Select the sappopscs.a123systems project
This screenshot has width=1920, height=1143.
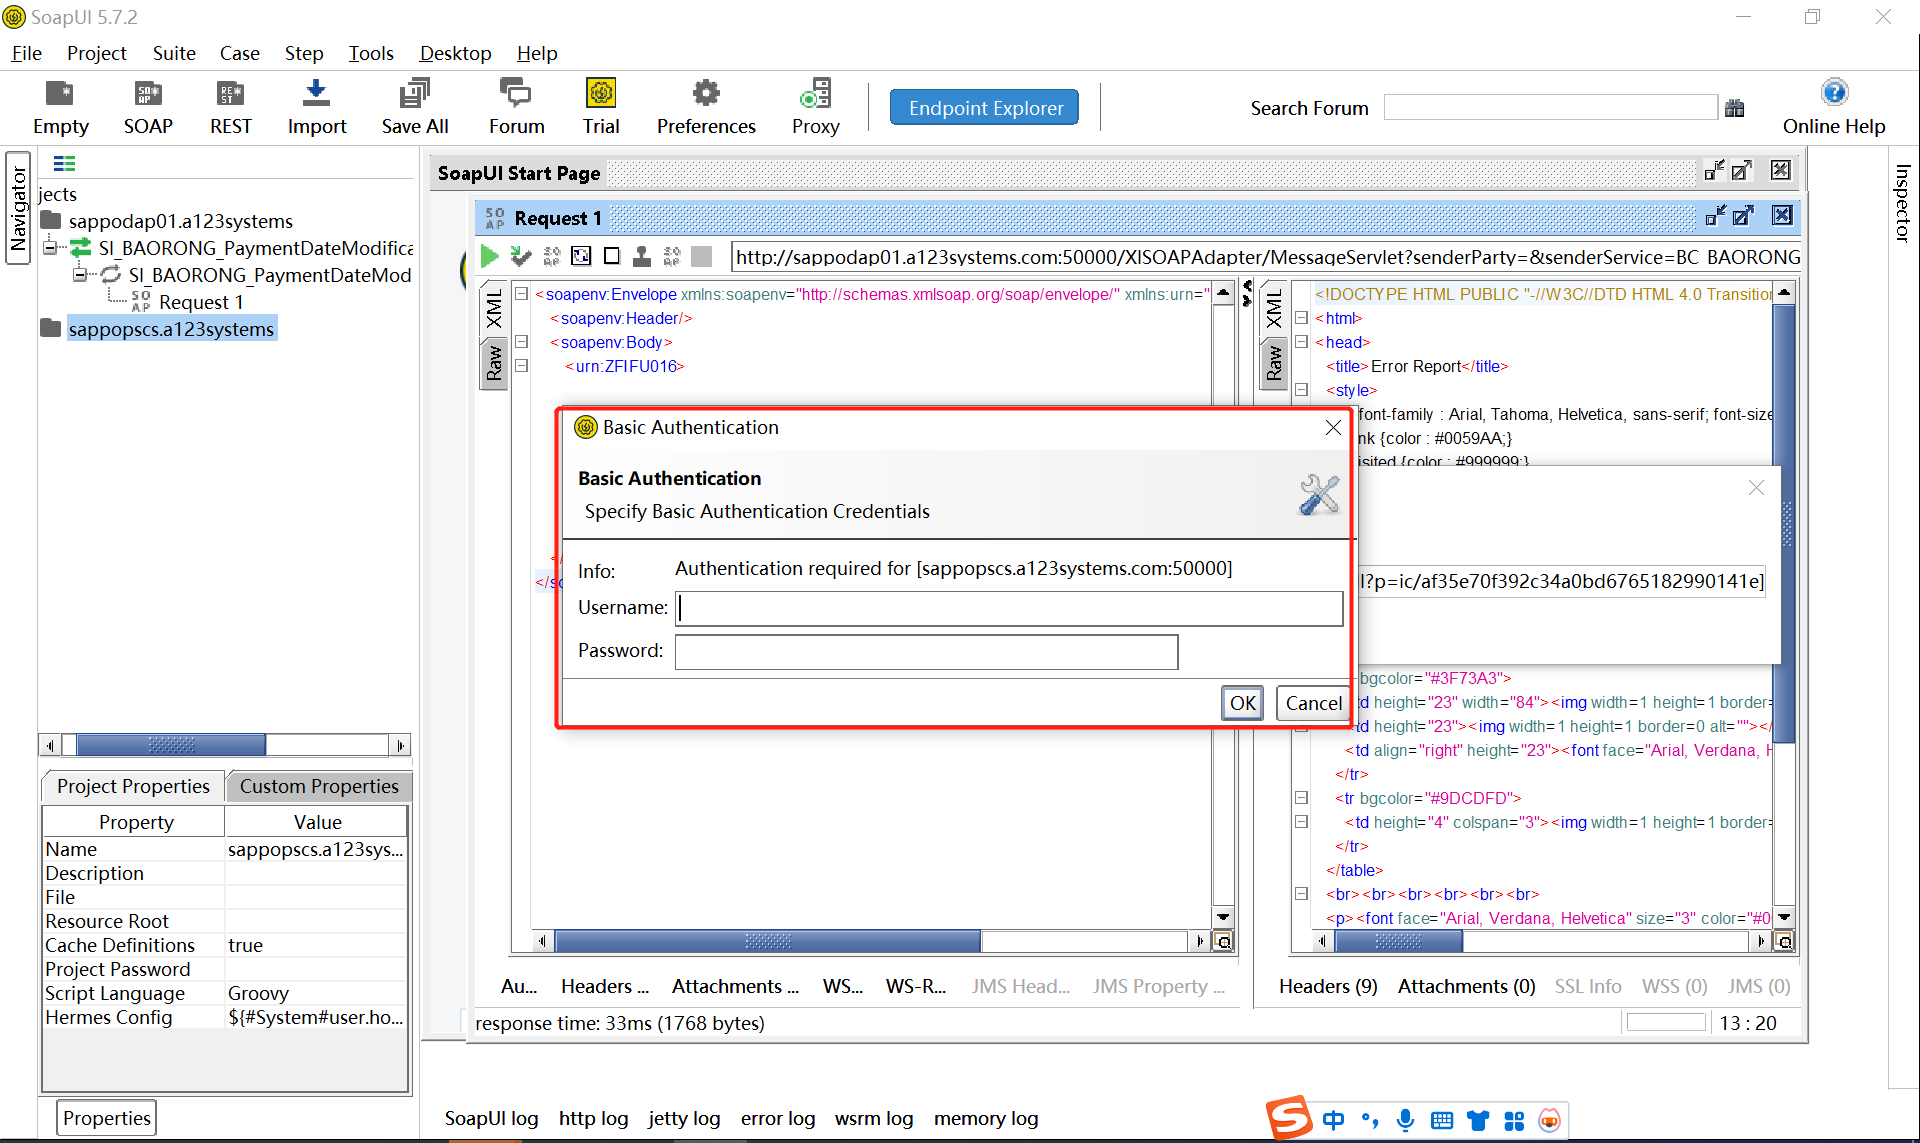[171, 329]
